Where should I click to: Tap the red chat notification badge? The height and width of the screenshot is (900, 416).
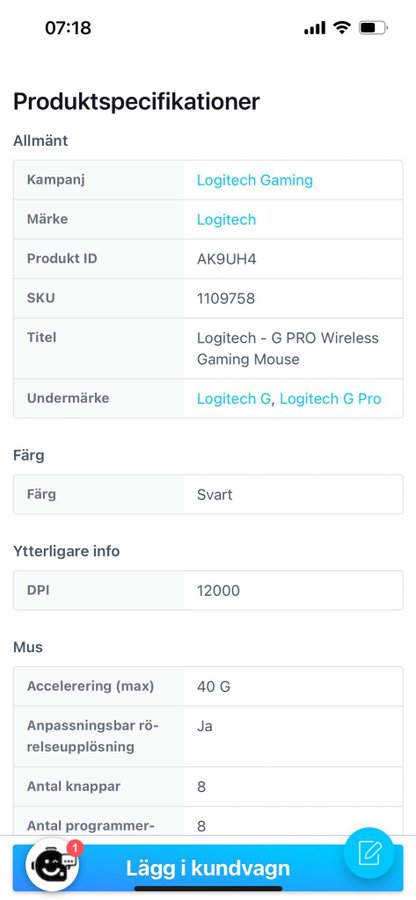click(75, 848)
